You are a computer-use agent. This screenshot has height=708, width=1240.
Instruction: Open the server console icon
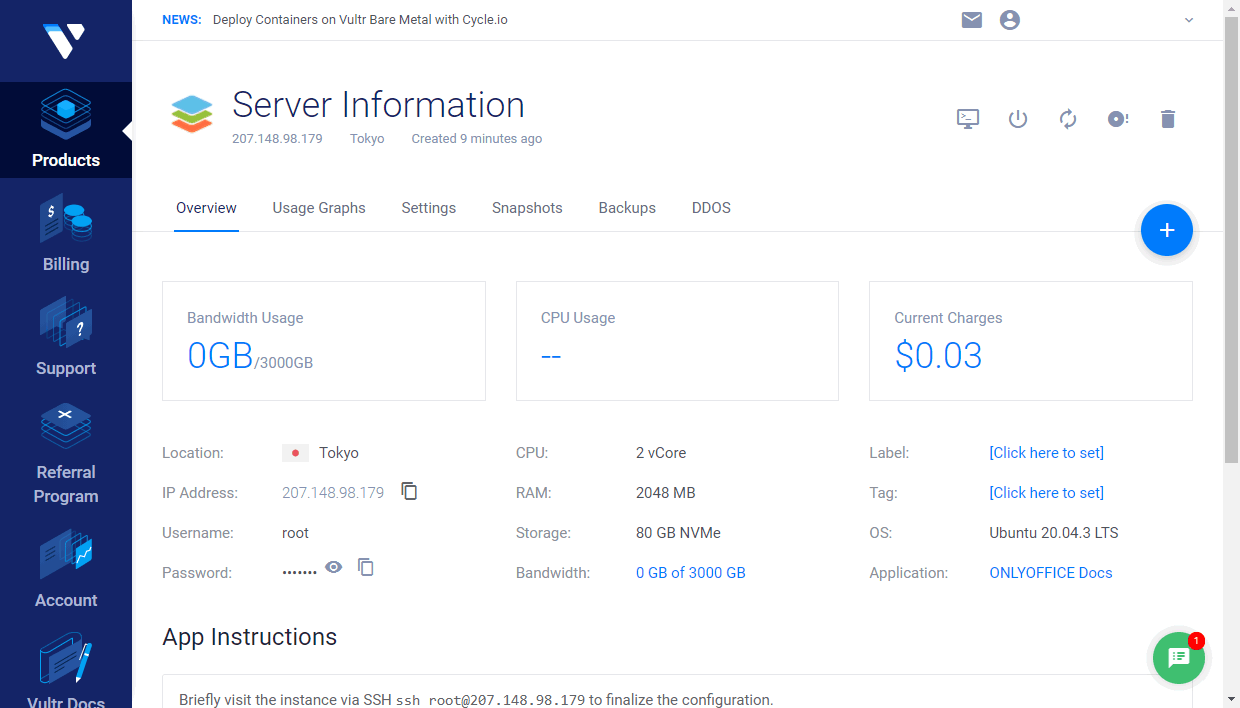[x=967, y=118]
